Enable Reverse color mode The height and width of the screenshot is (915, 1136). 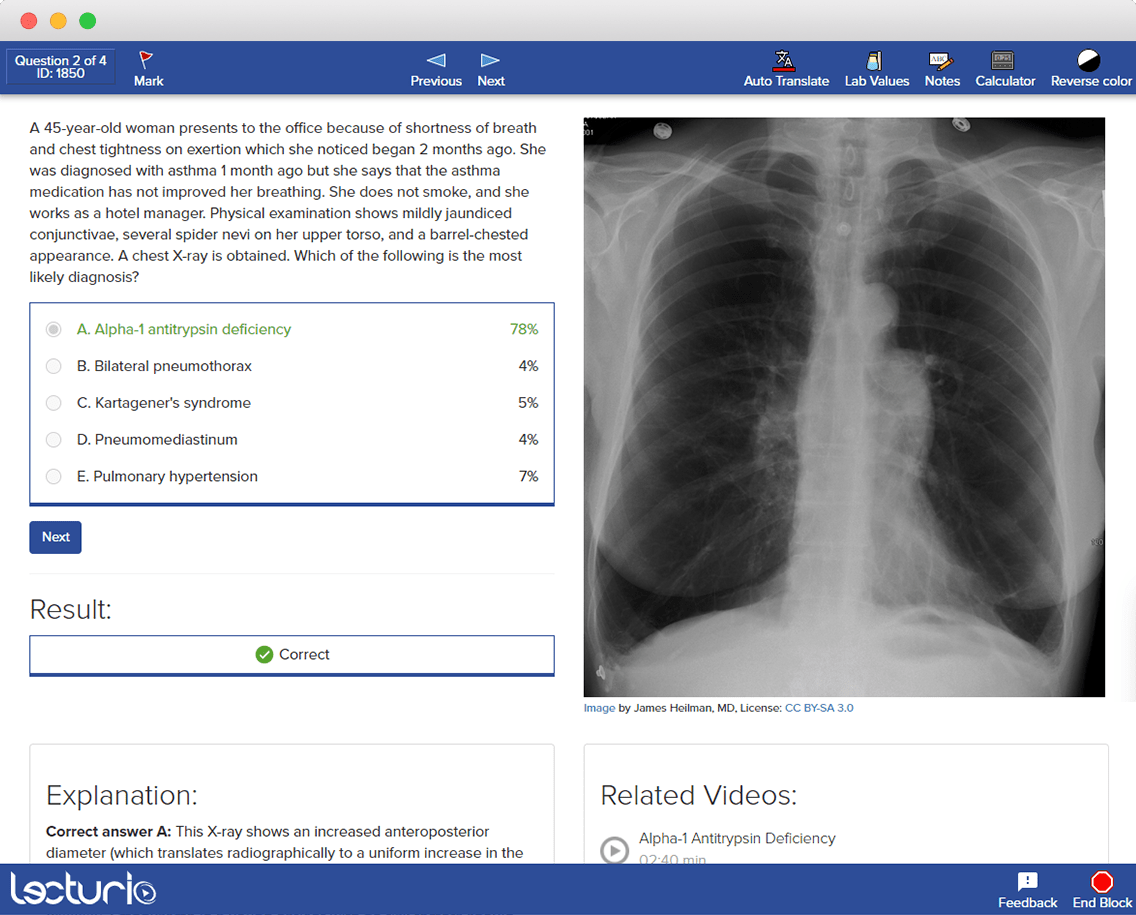[1089, 68]
